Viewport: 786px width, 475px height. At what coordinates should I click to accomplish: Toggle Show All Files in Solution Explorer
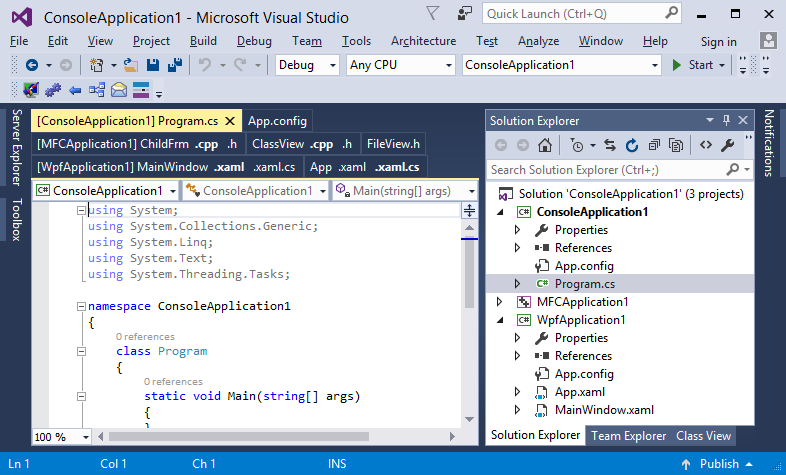(676, 145)
